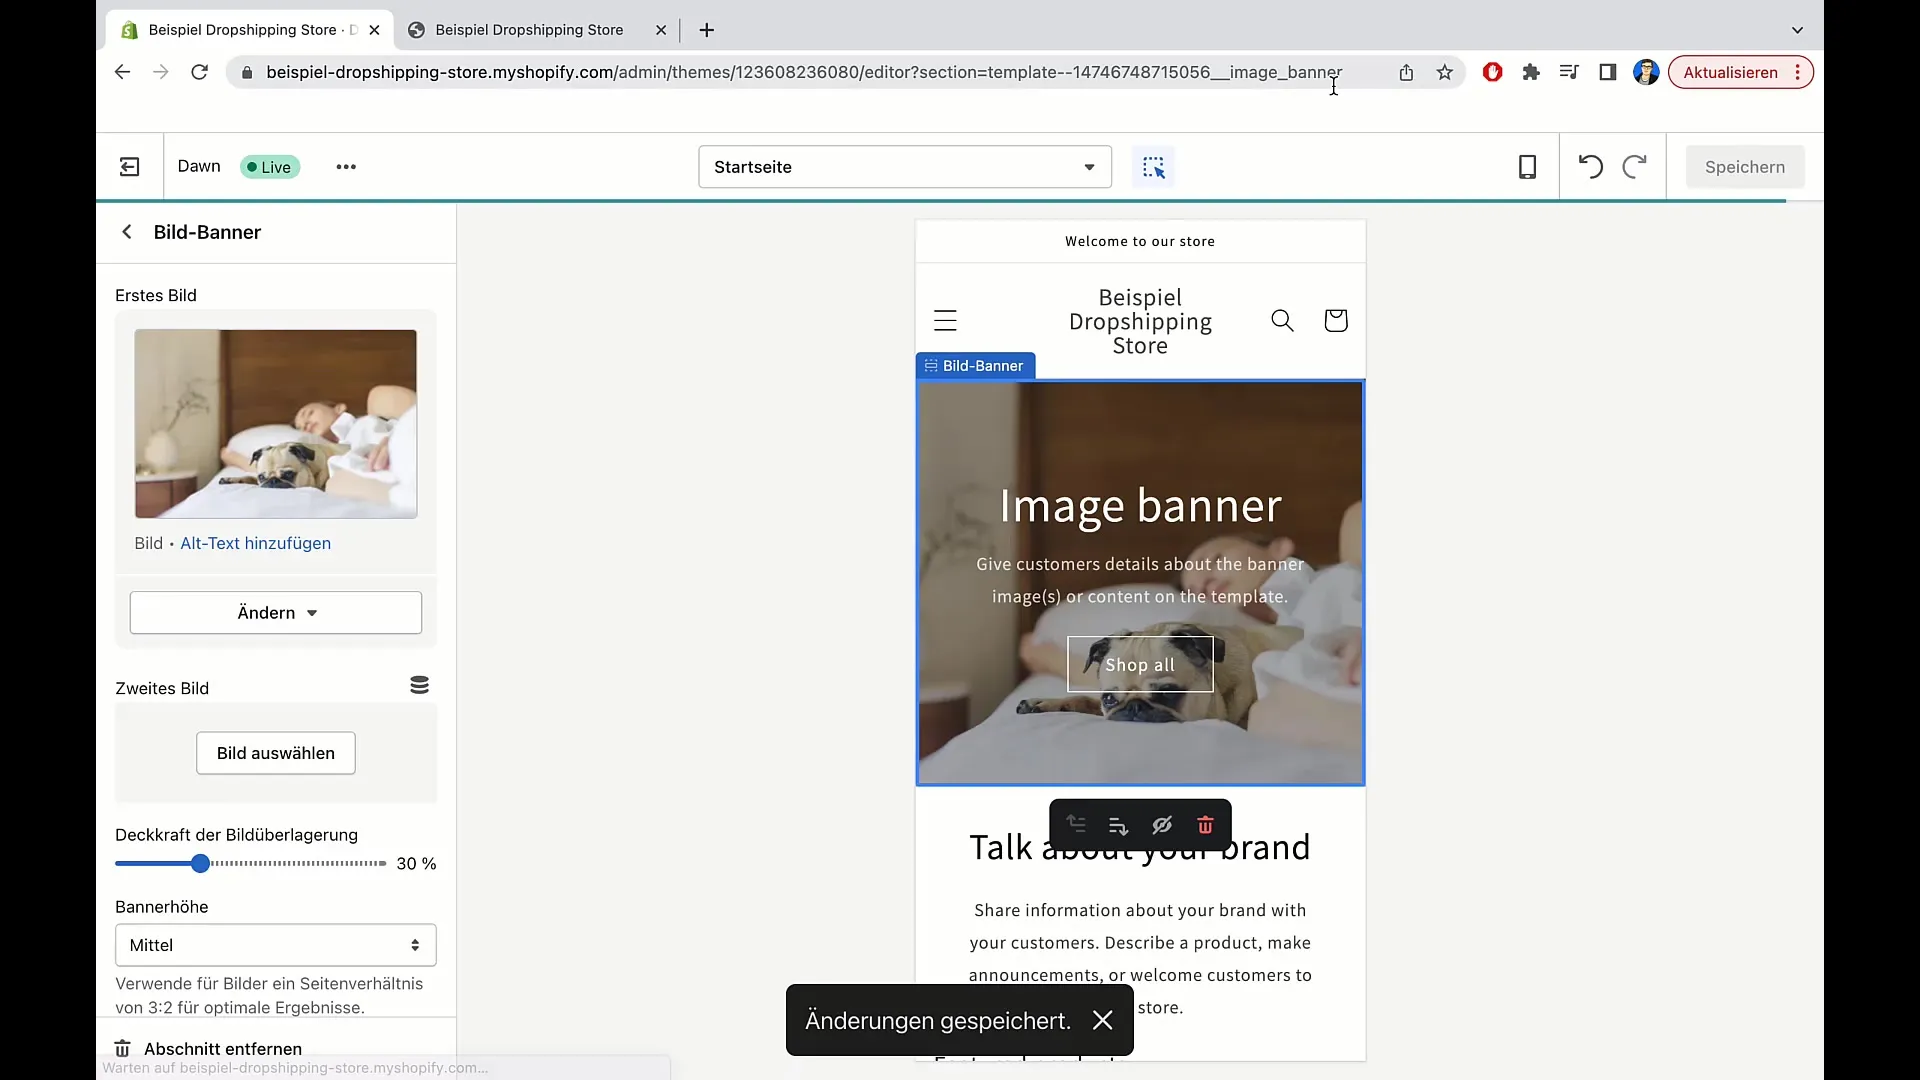This screenshot has height=1080, width=1920.
Task: Click the redo arrow icon
Action: tap(1634, 166)
